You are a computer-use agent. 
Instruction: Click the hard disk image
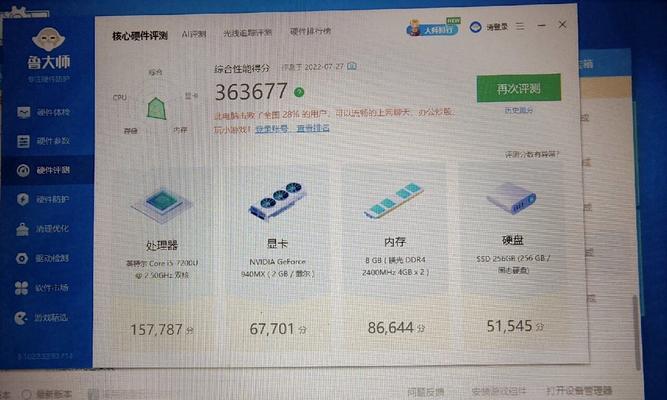(512, 198)
